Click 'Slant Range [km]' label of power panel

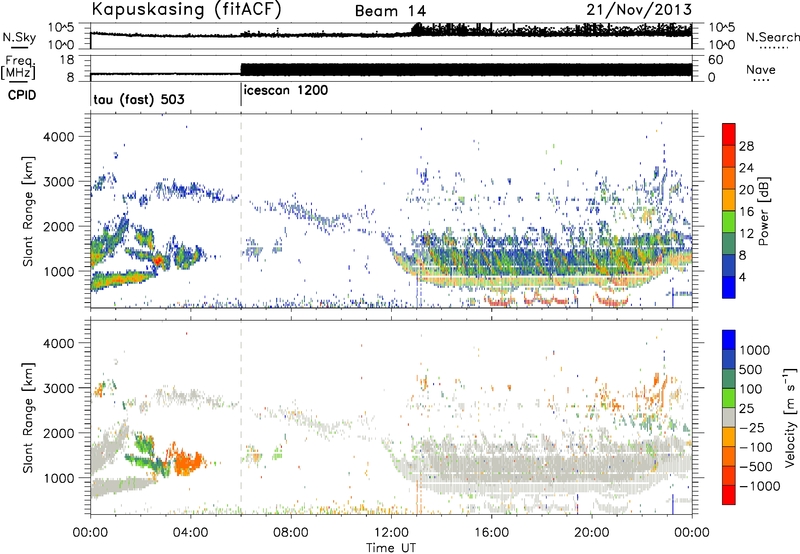[x=28, y=212]
